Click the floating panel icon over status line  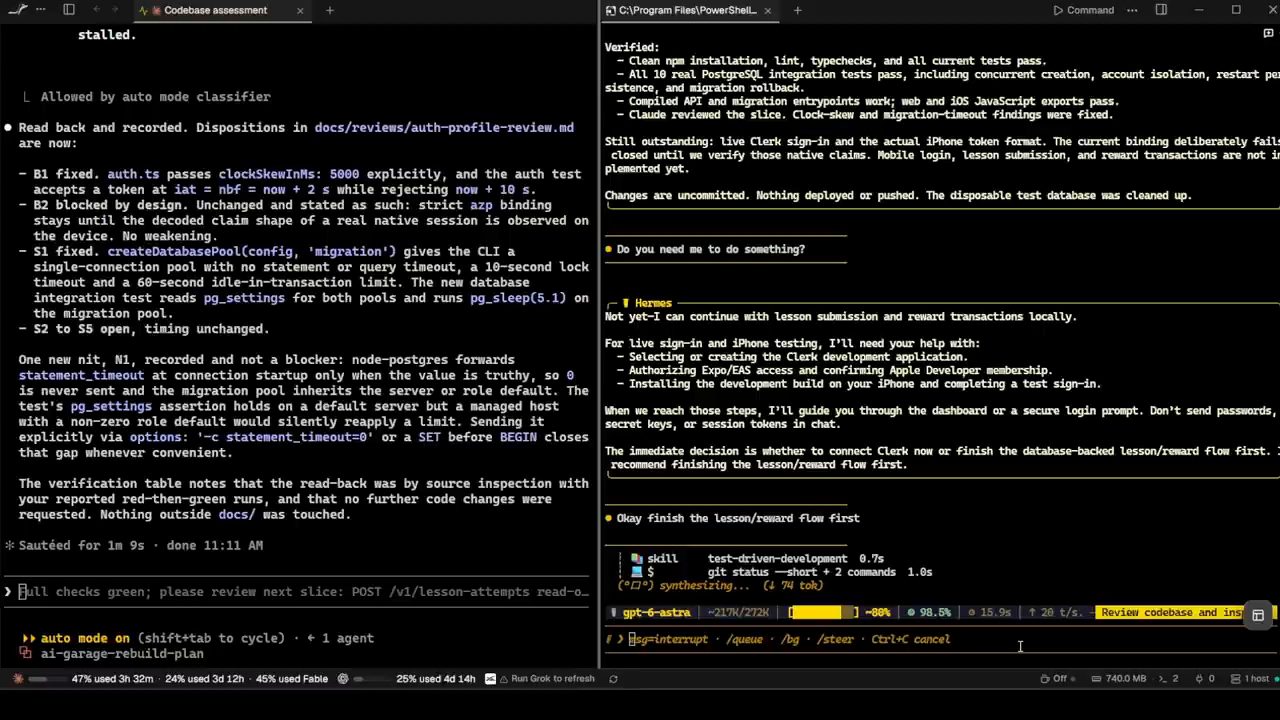(1258, 615)
